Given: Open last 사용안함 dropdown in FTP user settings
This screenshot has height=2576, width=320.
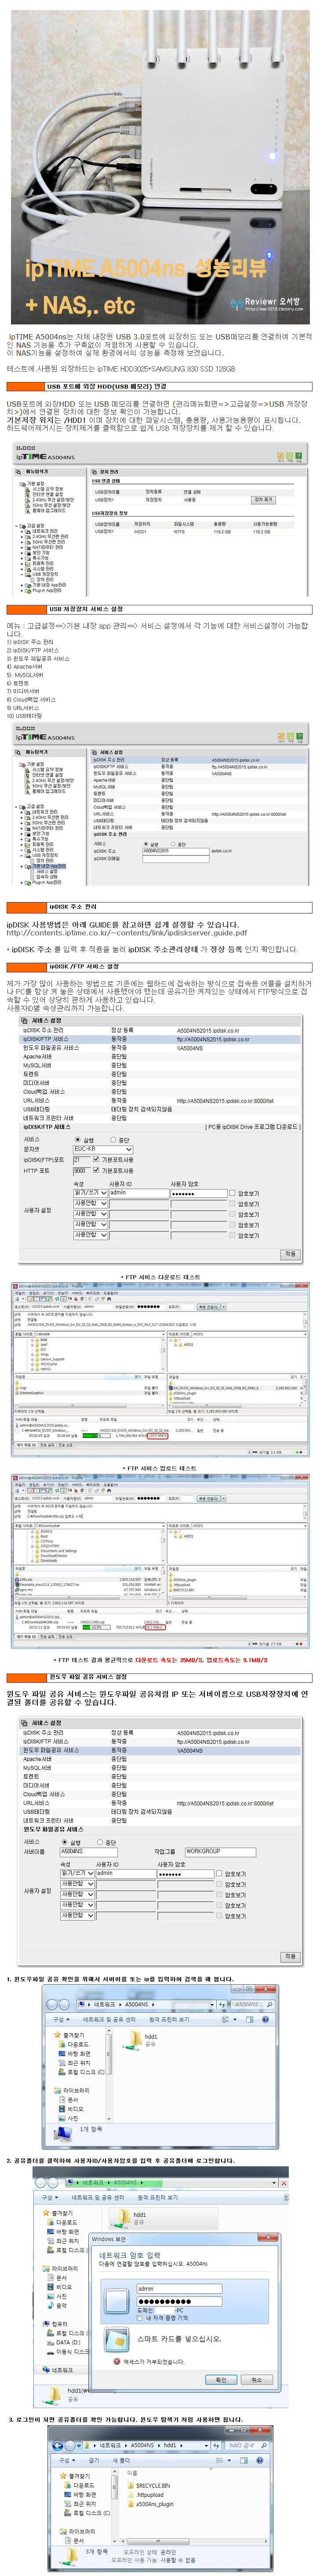Looking at the screenshot, I should (91, 1235).
